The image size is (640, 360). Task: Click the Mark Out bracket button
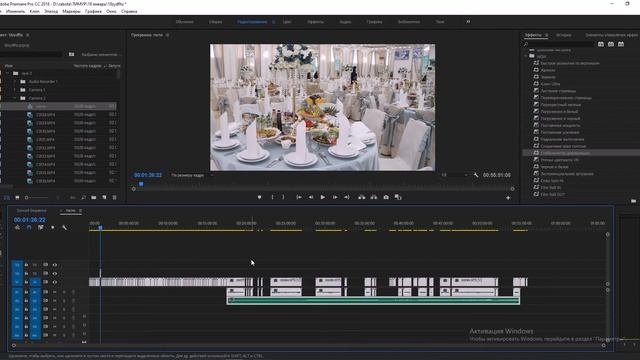coord(283,197)
